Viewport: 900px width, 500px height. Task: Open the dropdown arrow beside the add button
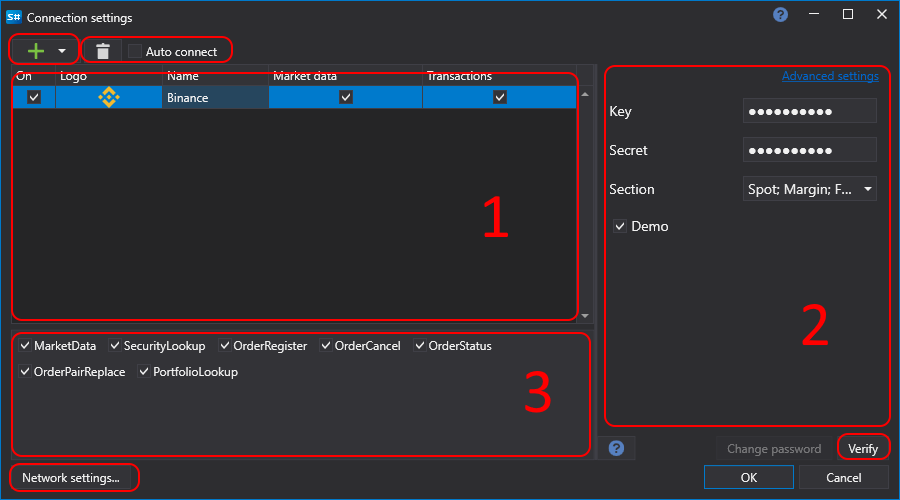point(61,51)
